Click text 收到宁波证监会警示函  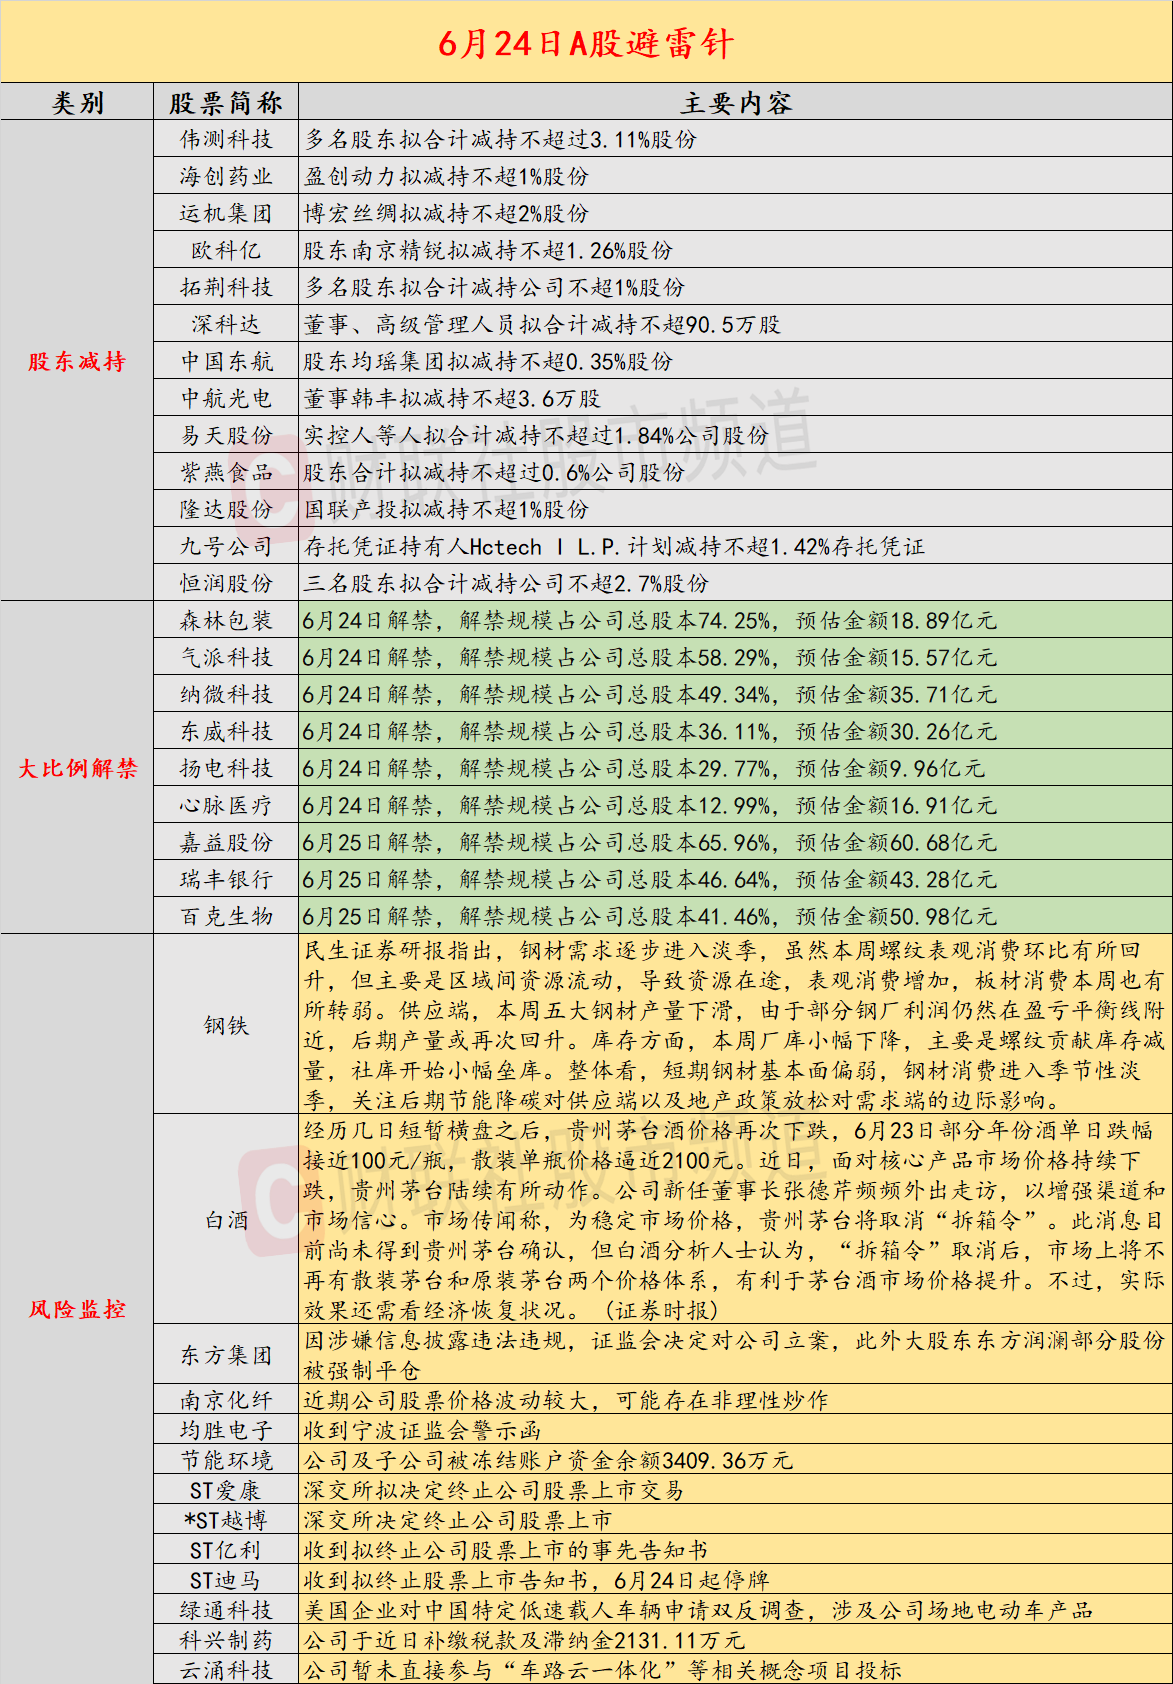(x=422, y=1430)
